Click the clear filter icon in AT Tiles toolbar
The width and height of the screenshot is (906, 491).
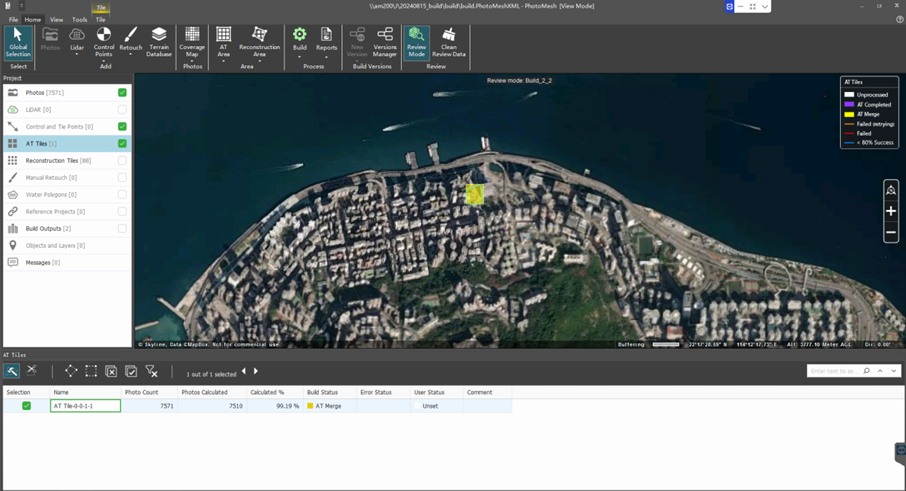click(152, 371)
